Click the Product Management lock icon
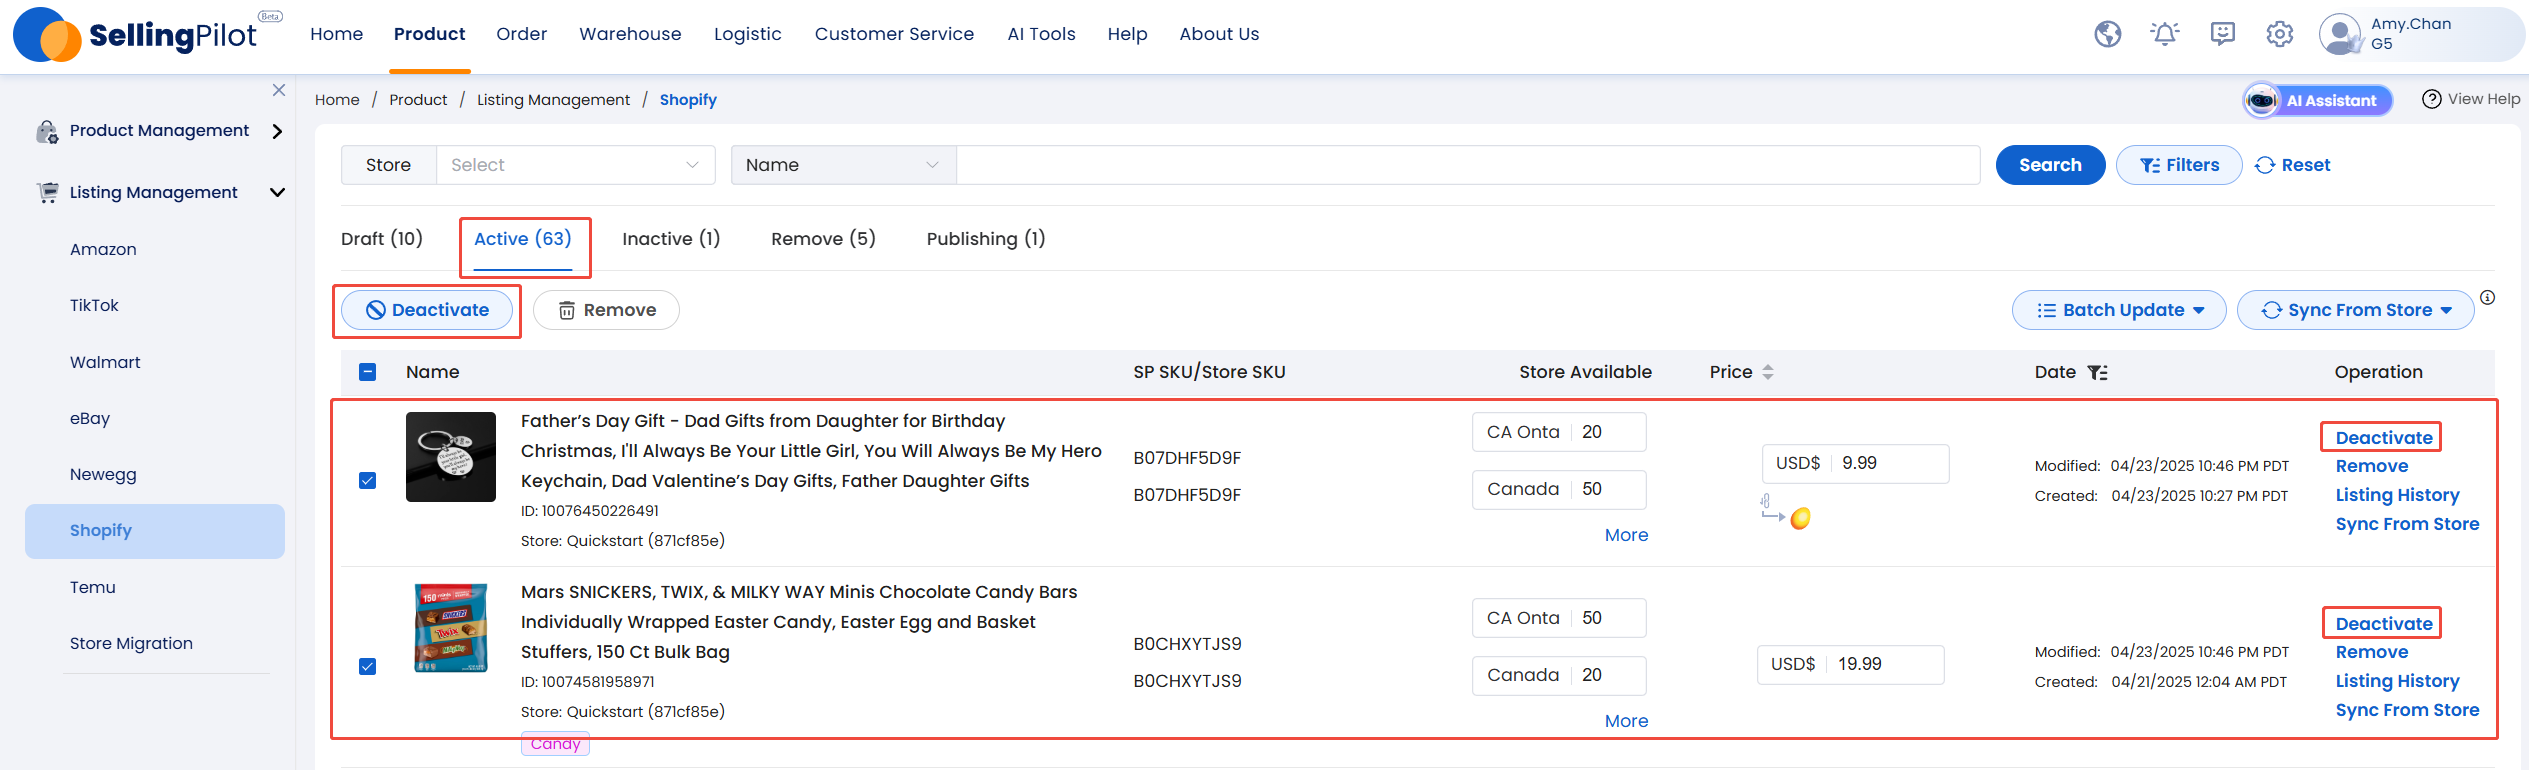Viewport: 2529px width, 770px height. tap(47, 131)
